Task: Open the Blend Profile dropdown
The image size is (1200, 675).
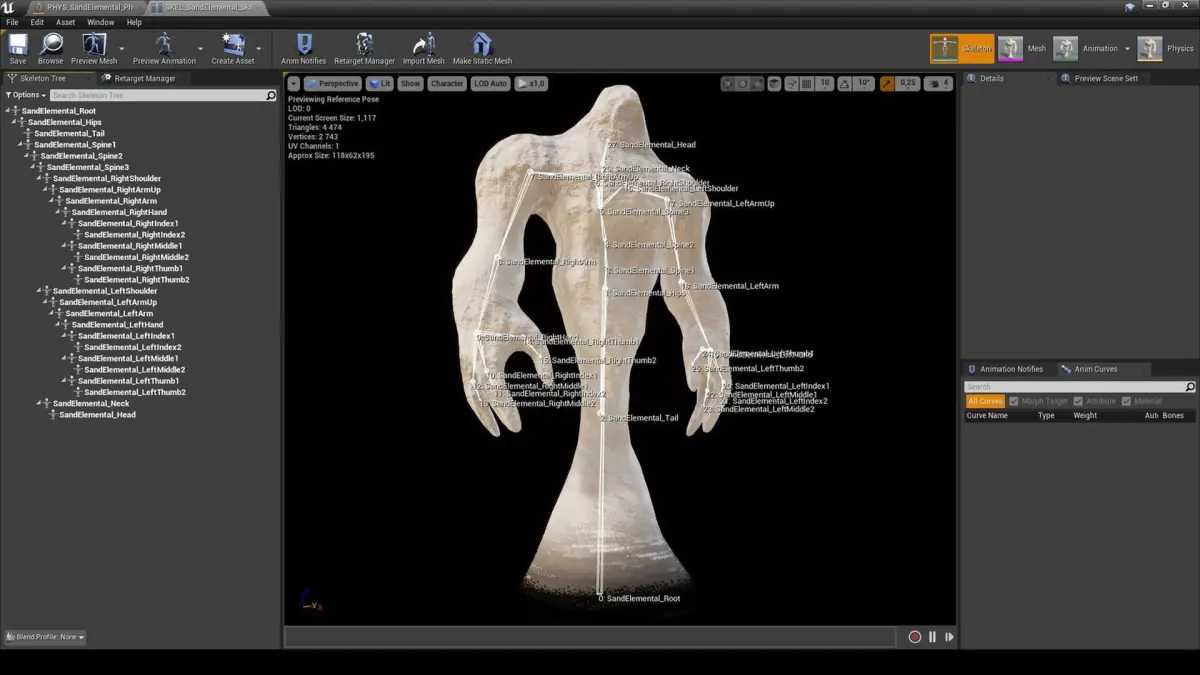Action: point(45,637)
